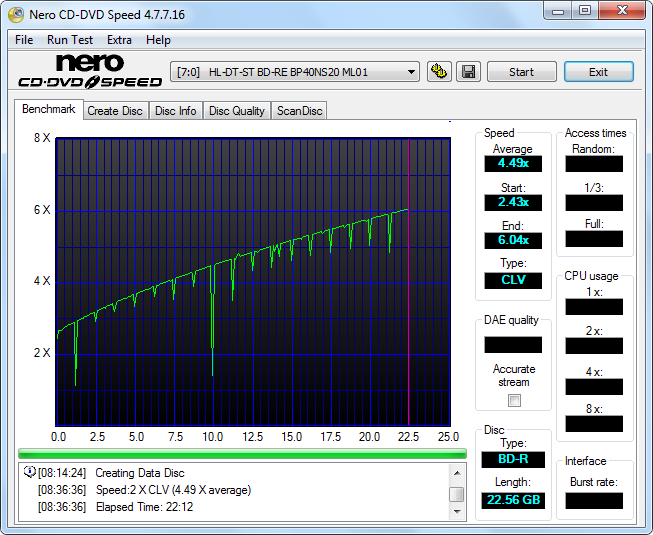Image resolution: width=653 pixels, height=535 pixels.
Task: Switch to the Disc Info tab
Action: [176, 111]
